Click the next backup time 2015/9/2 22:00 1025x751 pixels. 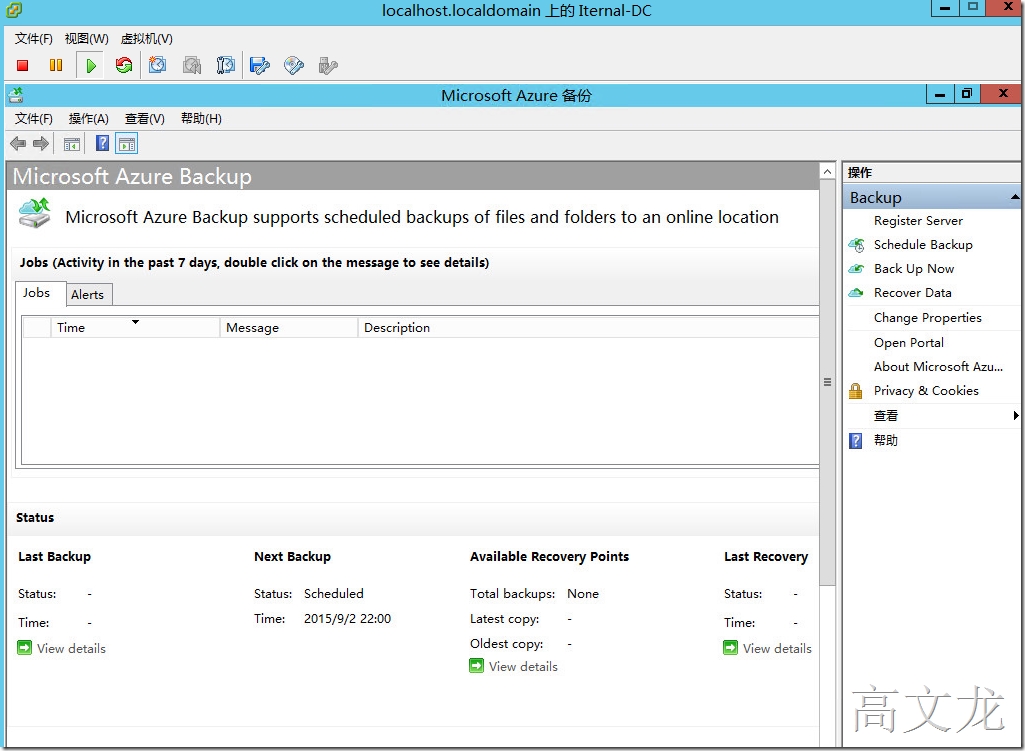click(347, 619)
